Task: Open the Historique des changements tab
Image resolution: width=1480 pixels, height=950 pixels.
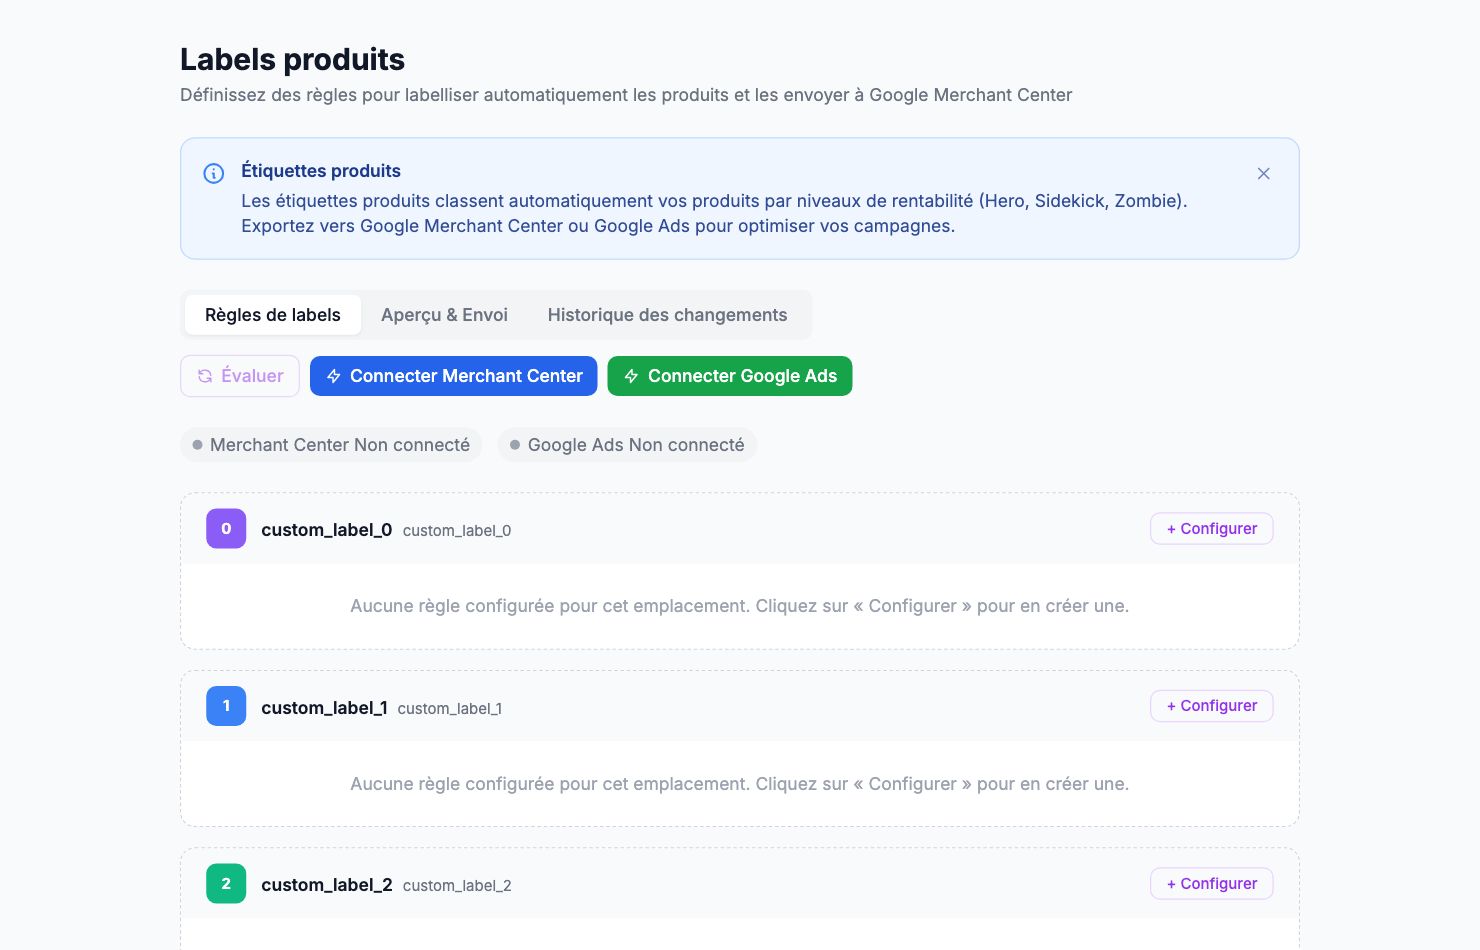Action: pyautogui.click(x=667, y=315)
